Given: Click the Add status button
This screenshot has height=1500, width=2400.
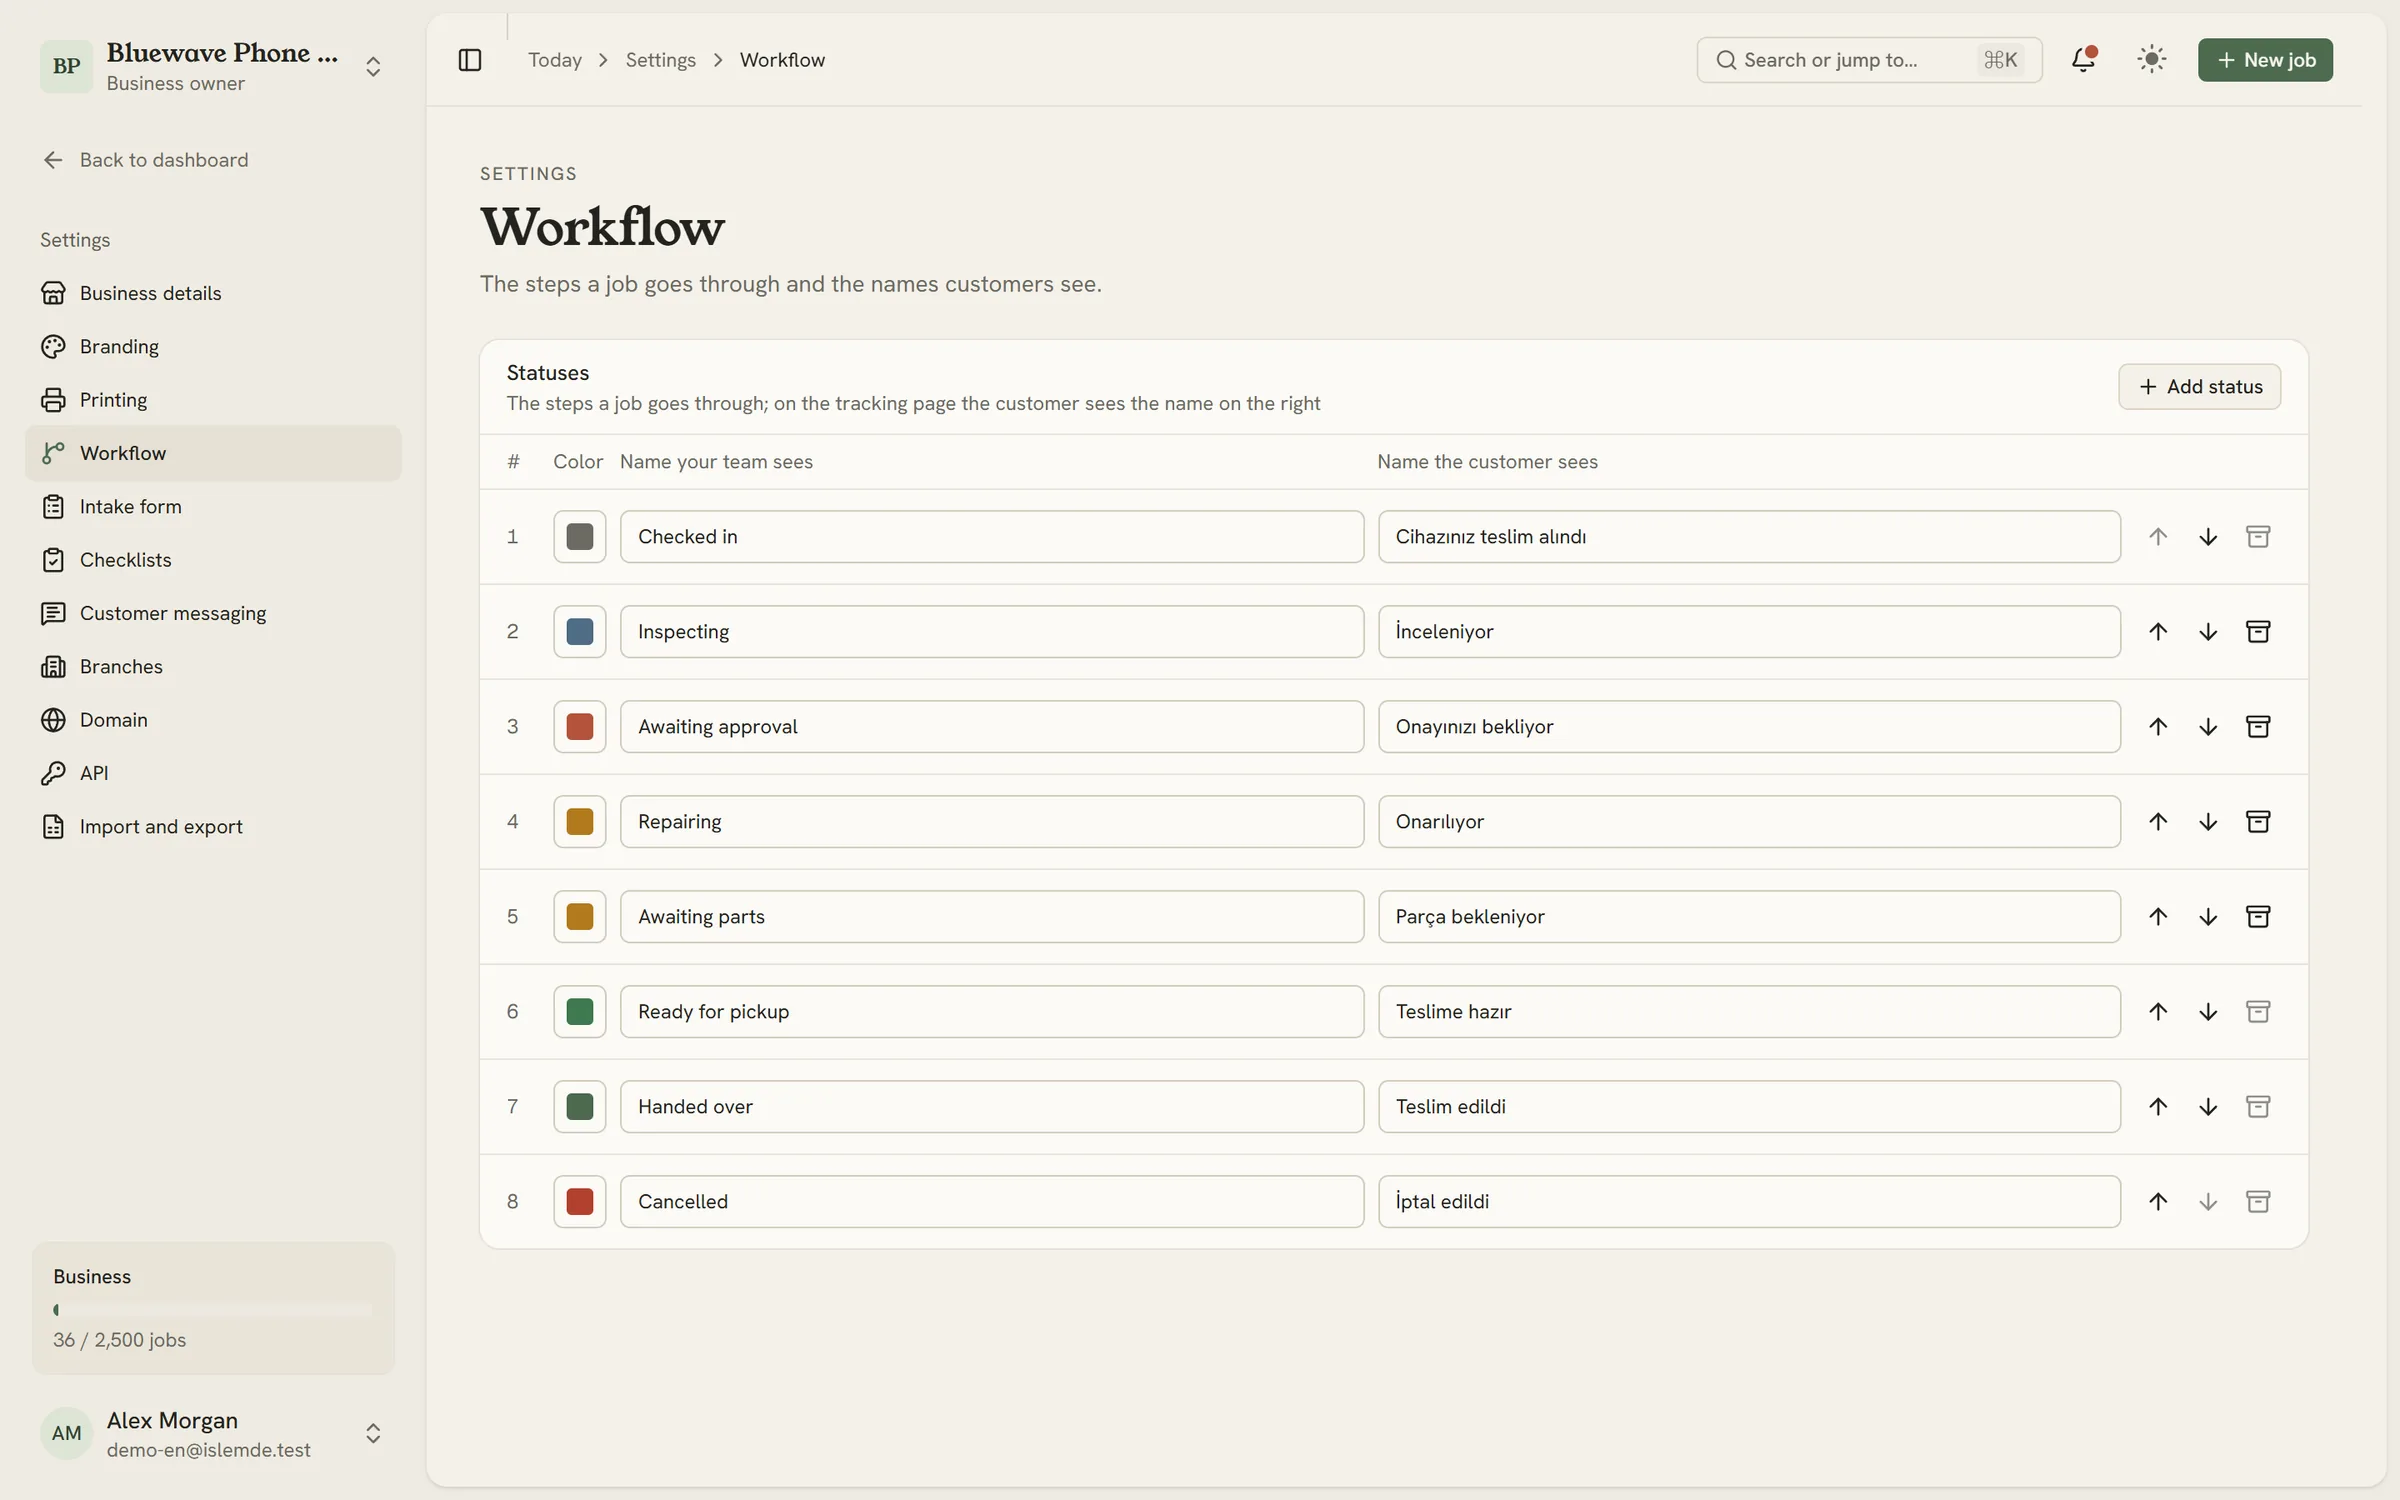Looking at the screenshot, I should (2199, 387).
